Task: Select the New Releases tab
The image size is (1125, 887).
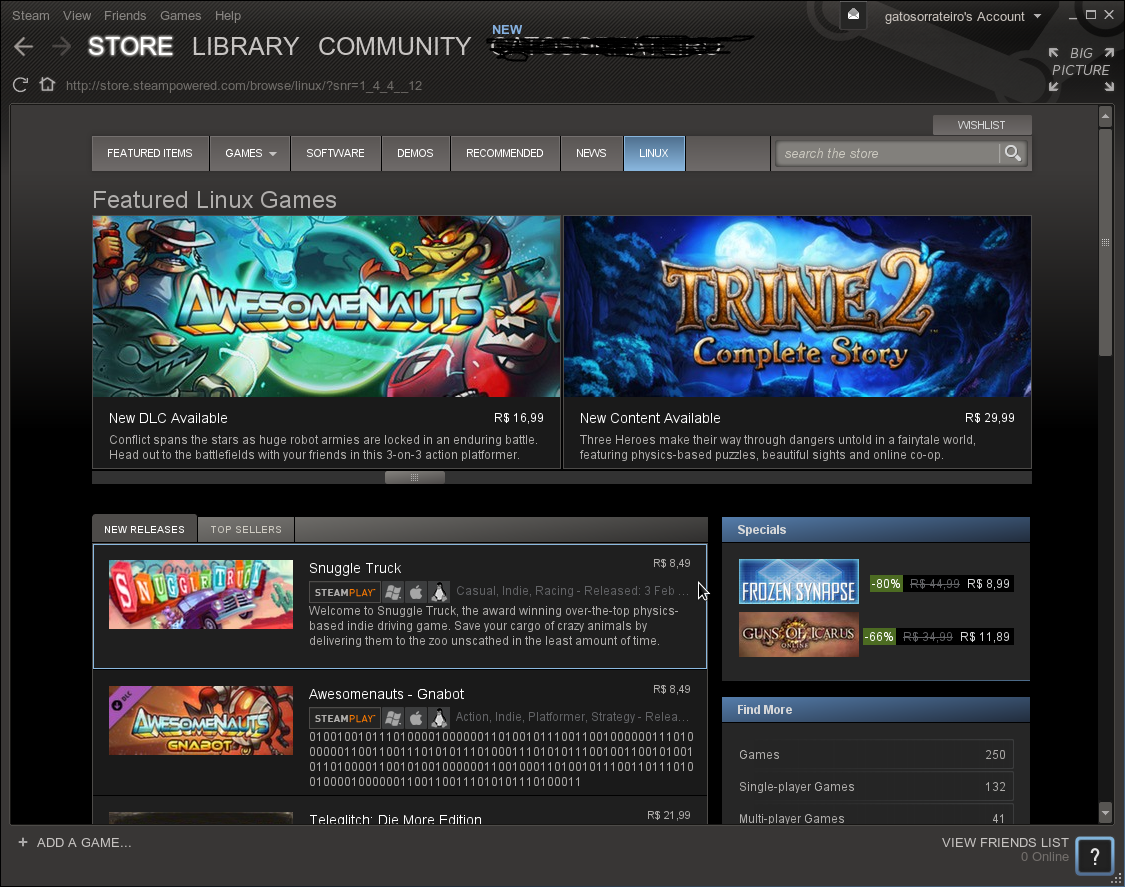Action: (144, 529)
